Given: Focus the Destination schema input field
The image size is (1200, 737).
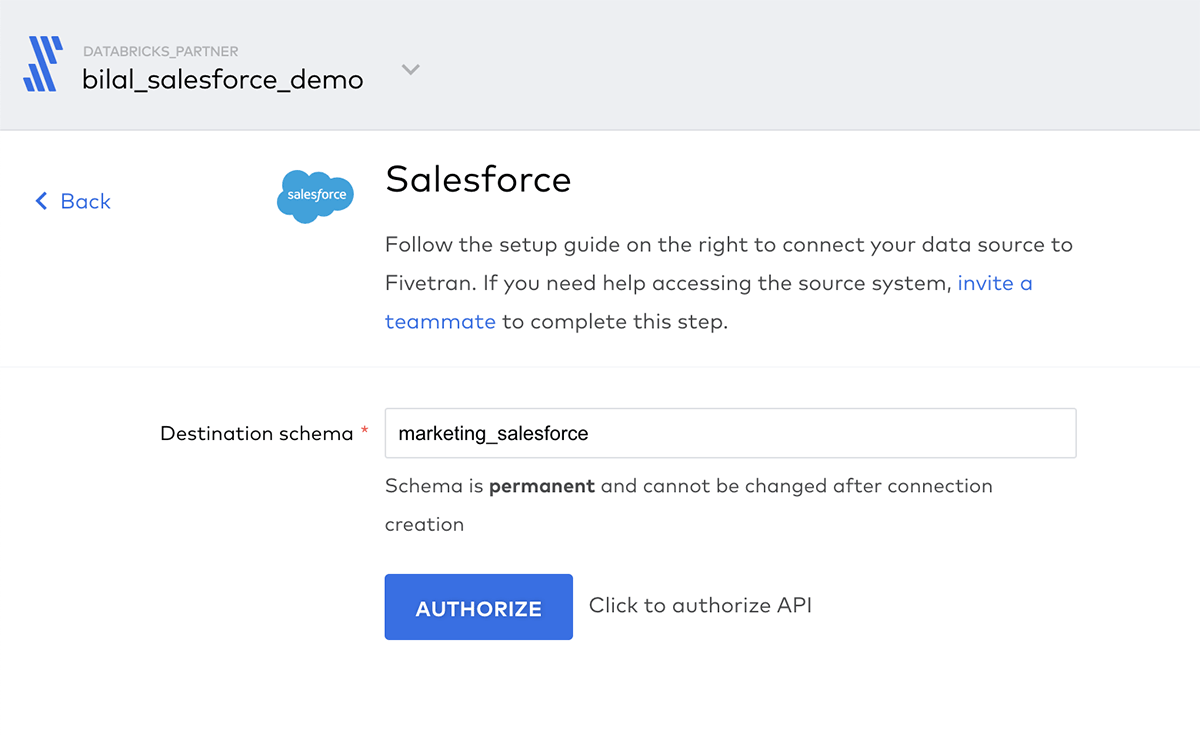Looking at the screenshot, I should click(x=730, y=433).
